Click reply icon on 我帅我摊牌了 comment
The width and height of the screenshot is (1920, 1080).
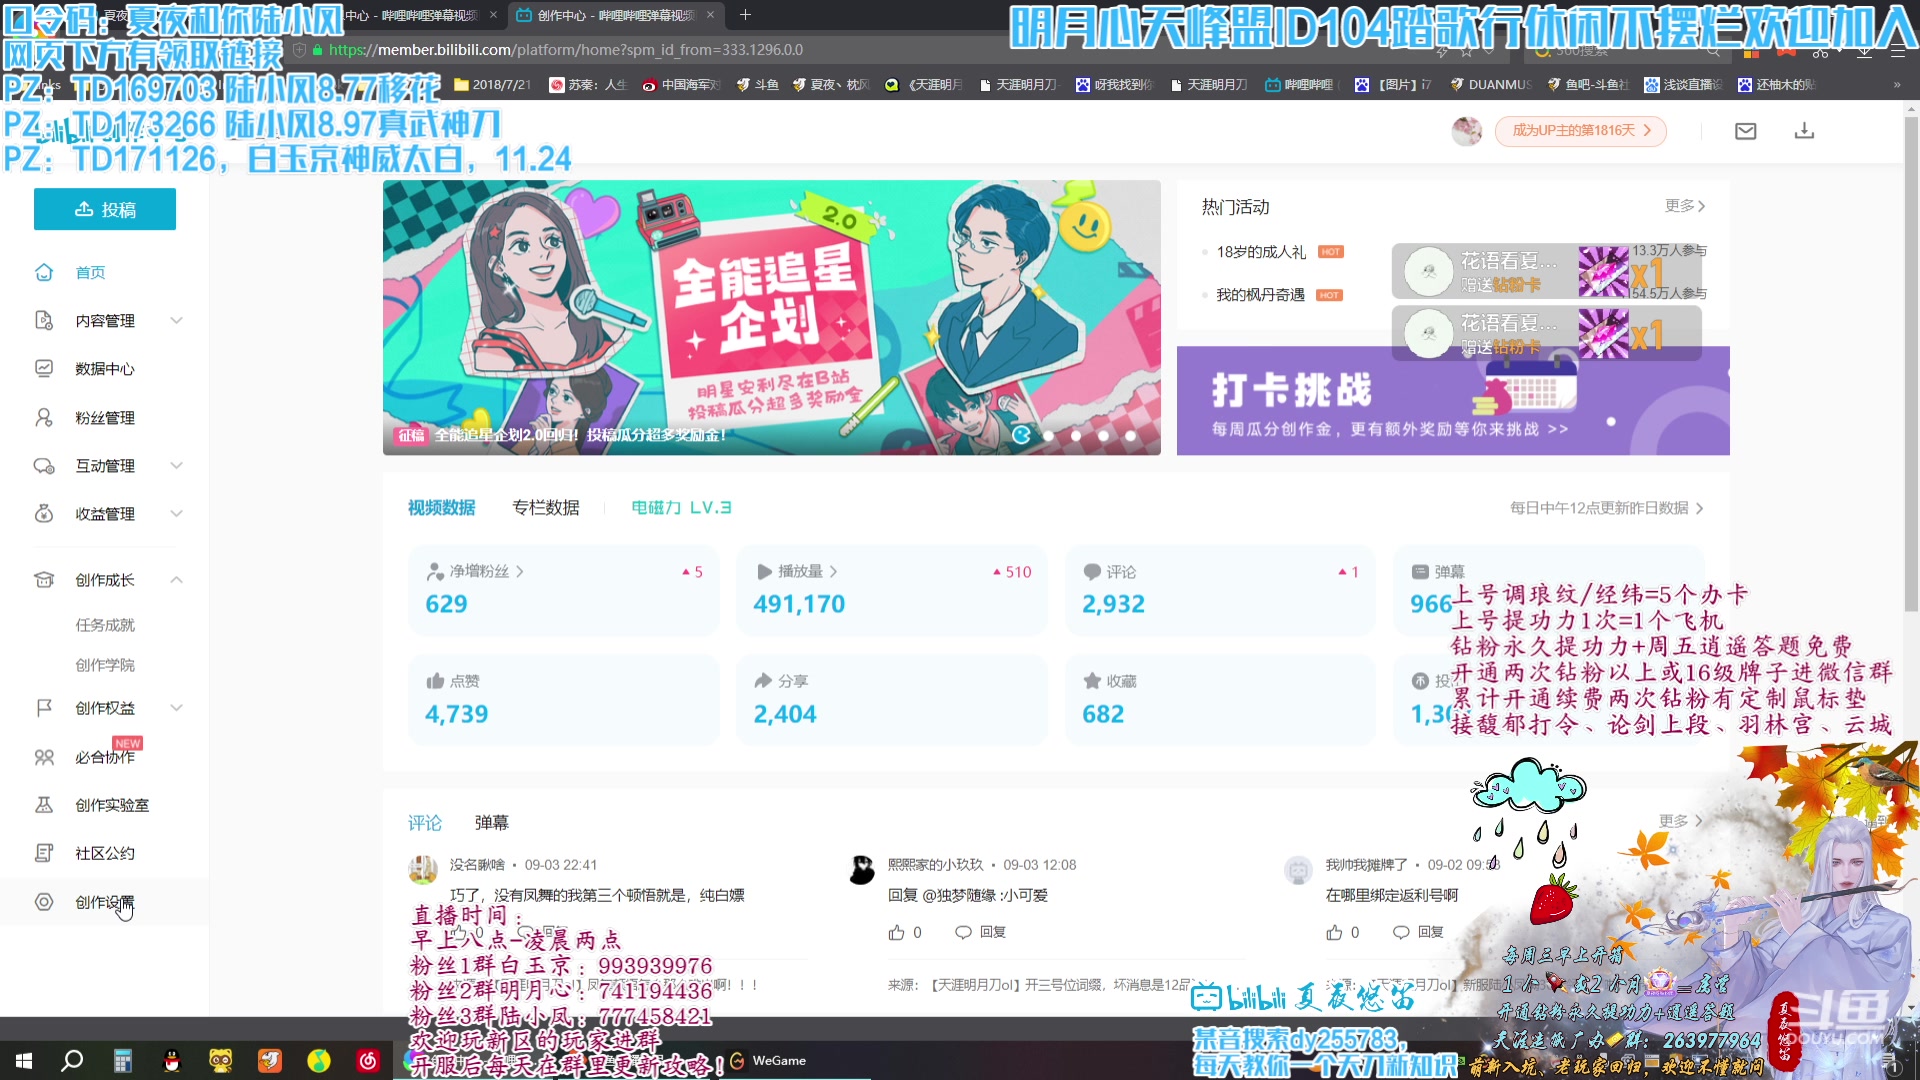(x=1401, y=932)
